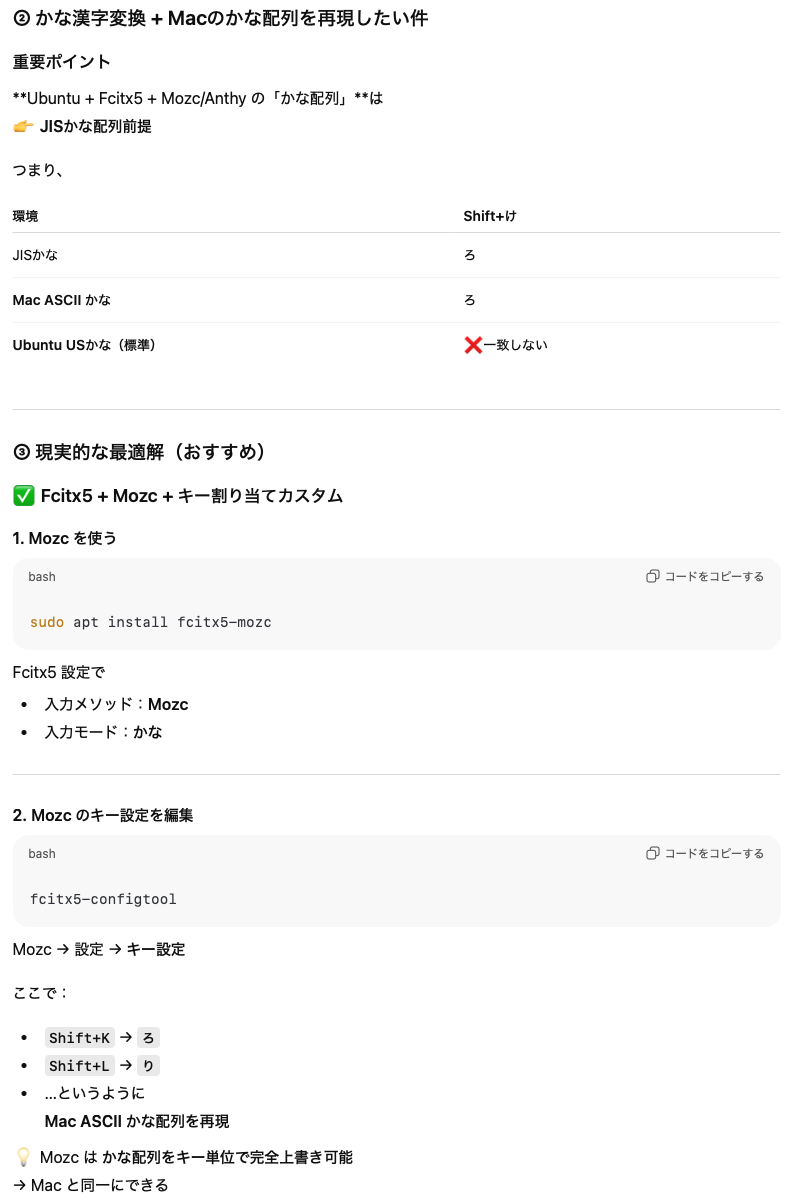Click the "2. Mozc のキー設定を編集" heading
794x1204 pixels.
pos(103,815)
